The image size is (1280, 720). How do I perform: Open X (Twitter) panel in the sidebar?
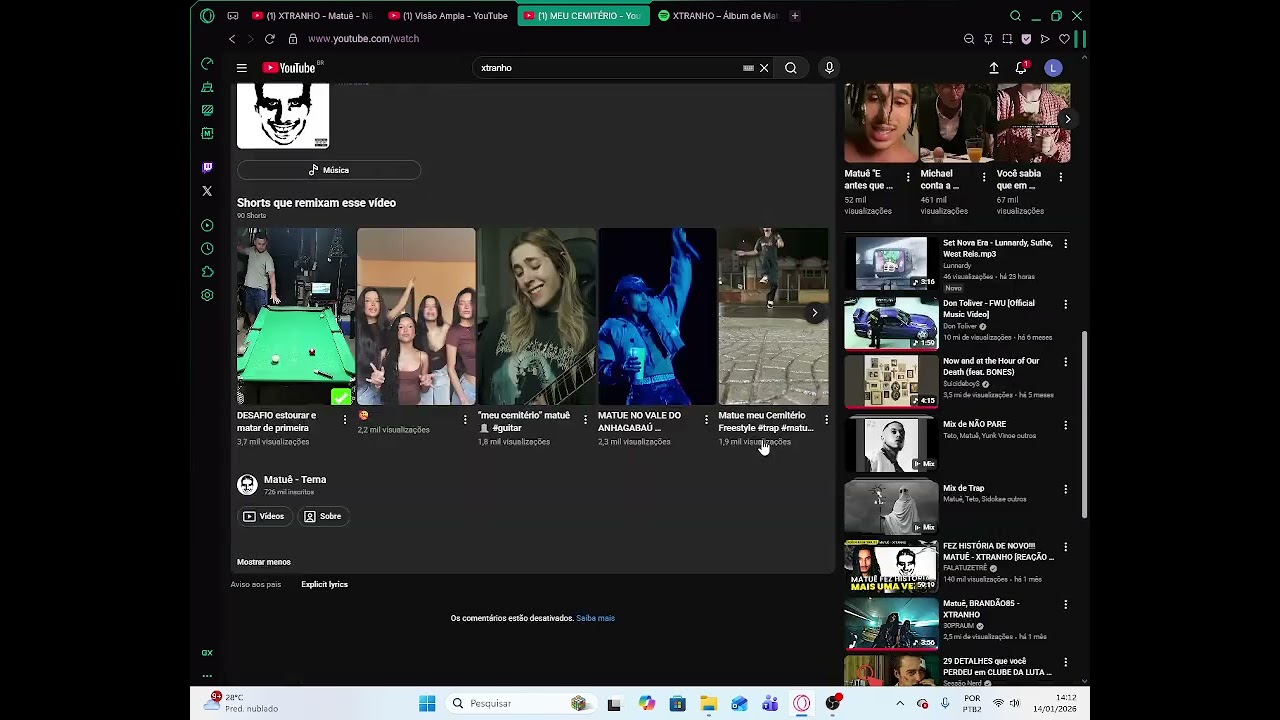click(207, 191)
